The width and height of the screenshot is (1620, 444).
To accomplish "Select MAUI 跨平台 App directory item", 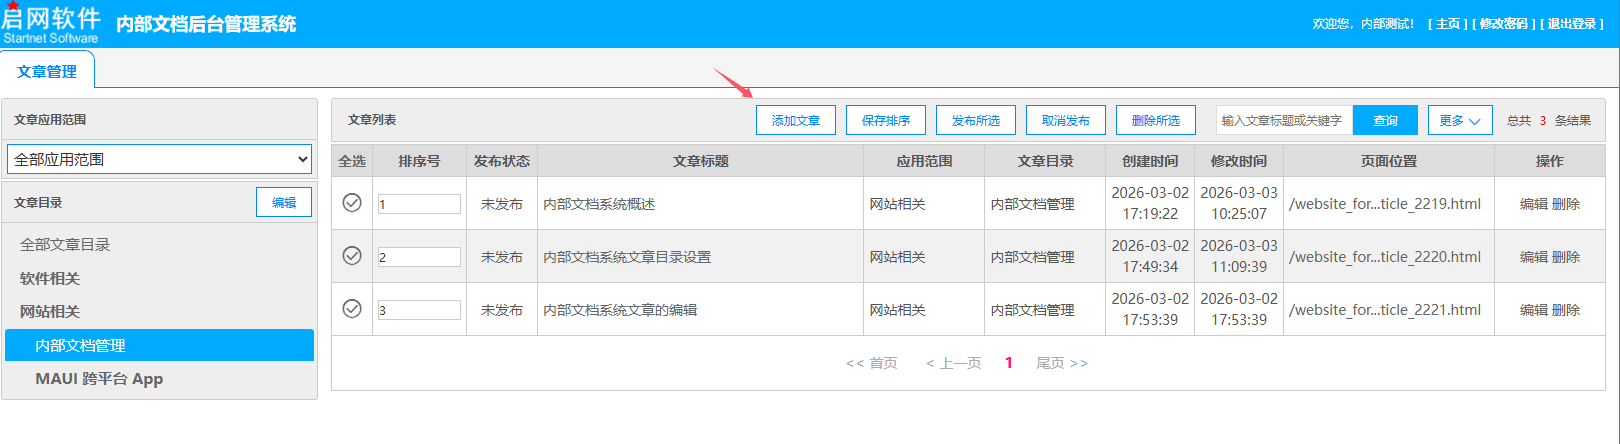I will tap(99, 378).
